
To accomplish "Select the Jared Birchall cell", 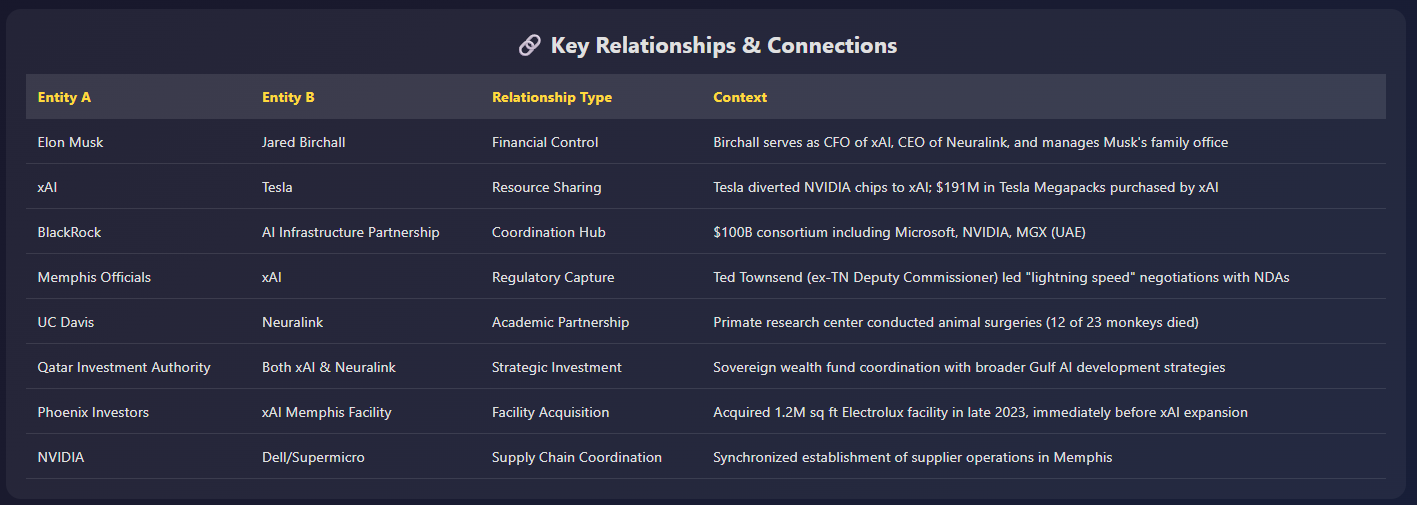I will click(303, 142).
